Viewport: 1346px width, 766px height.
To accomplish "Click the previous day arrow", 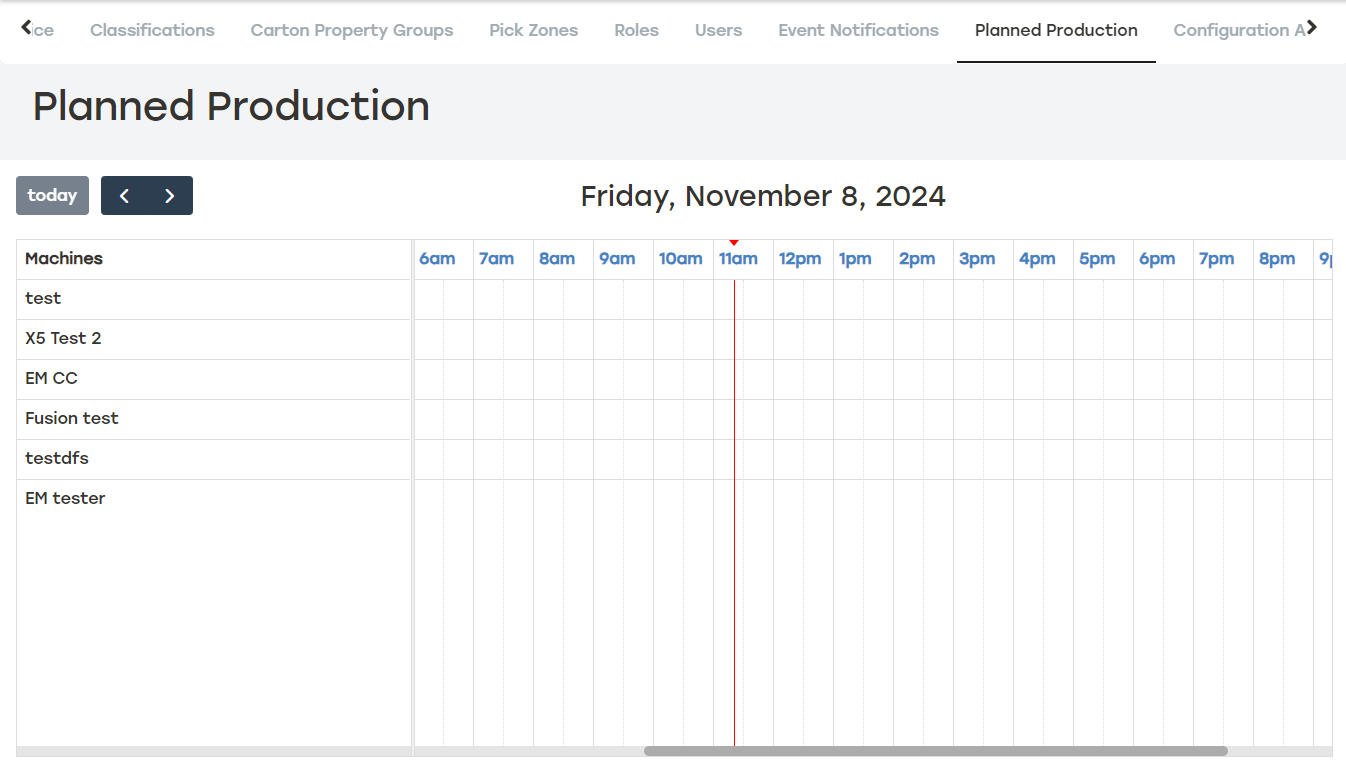I will (124, 195).
